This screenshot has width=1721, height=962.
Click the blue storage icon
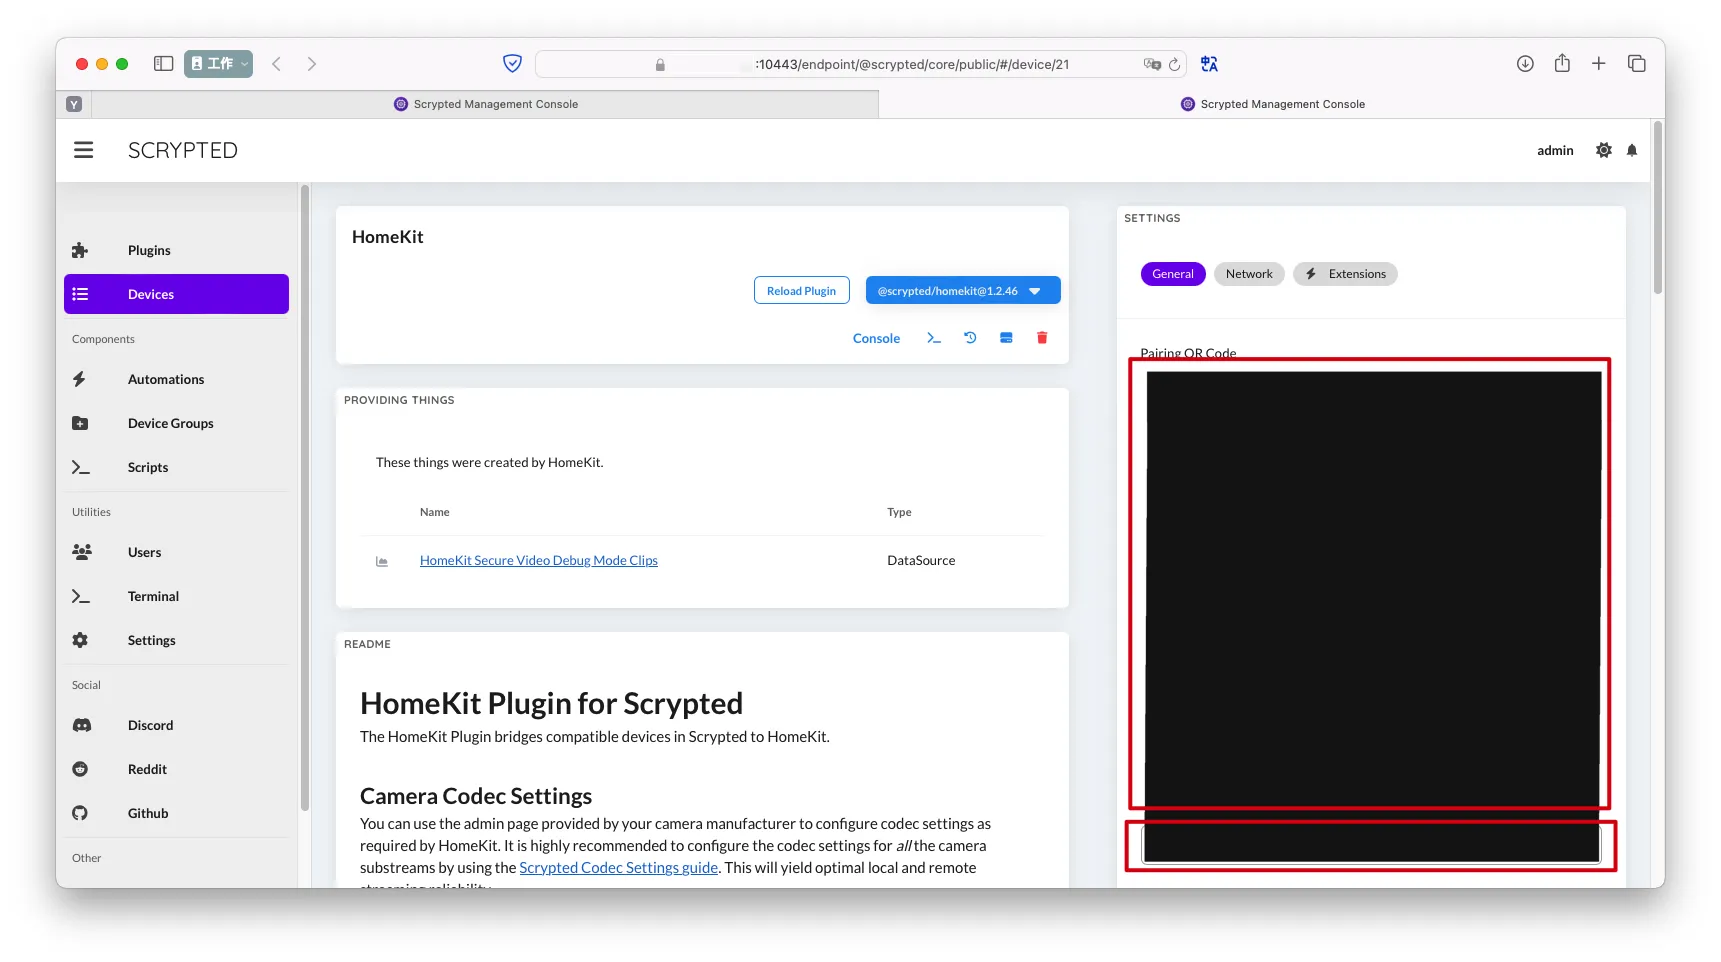pos(1006,338)
